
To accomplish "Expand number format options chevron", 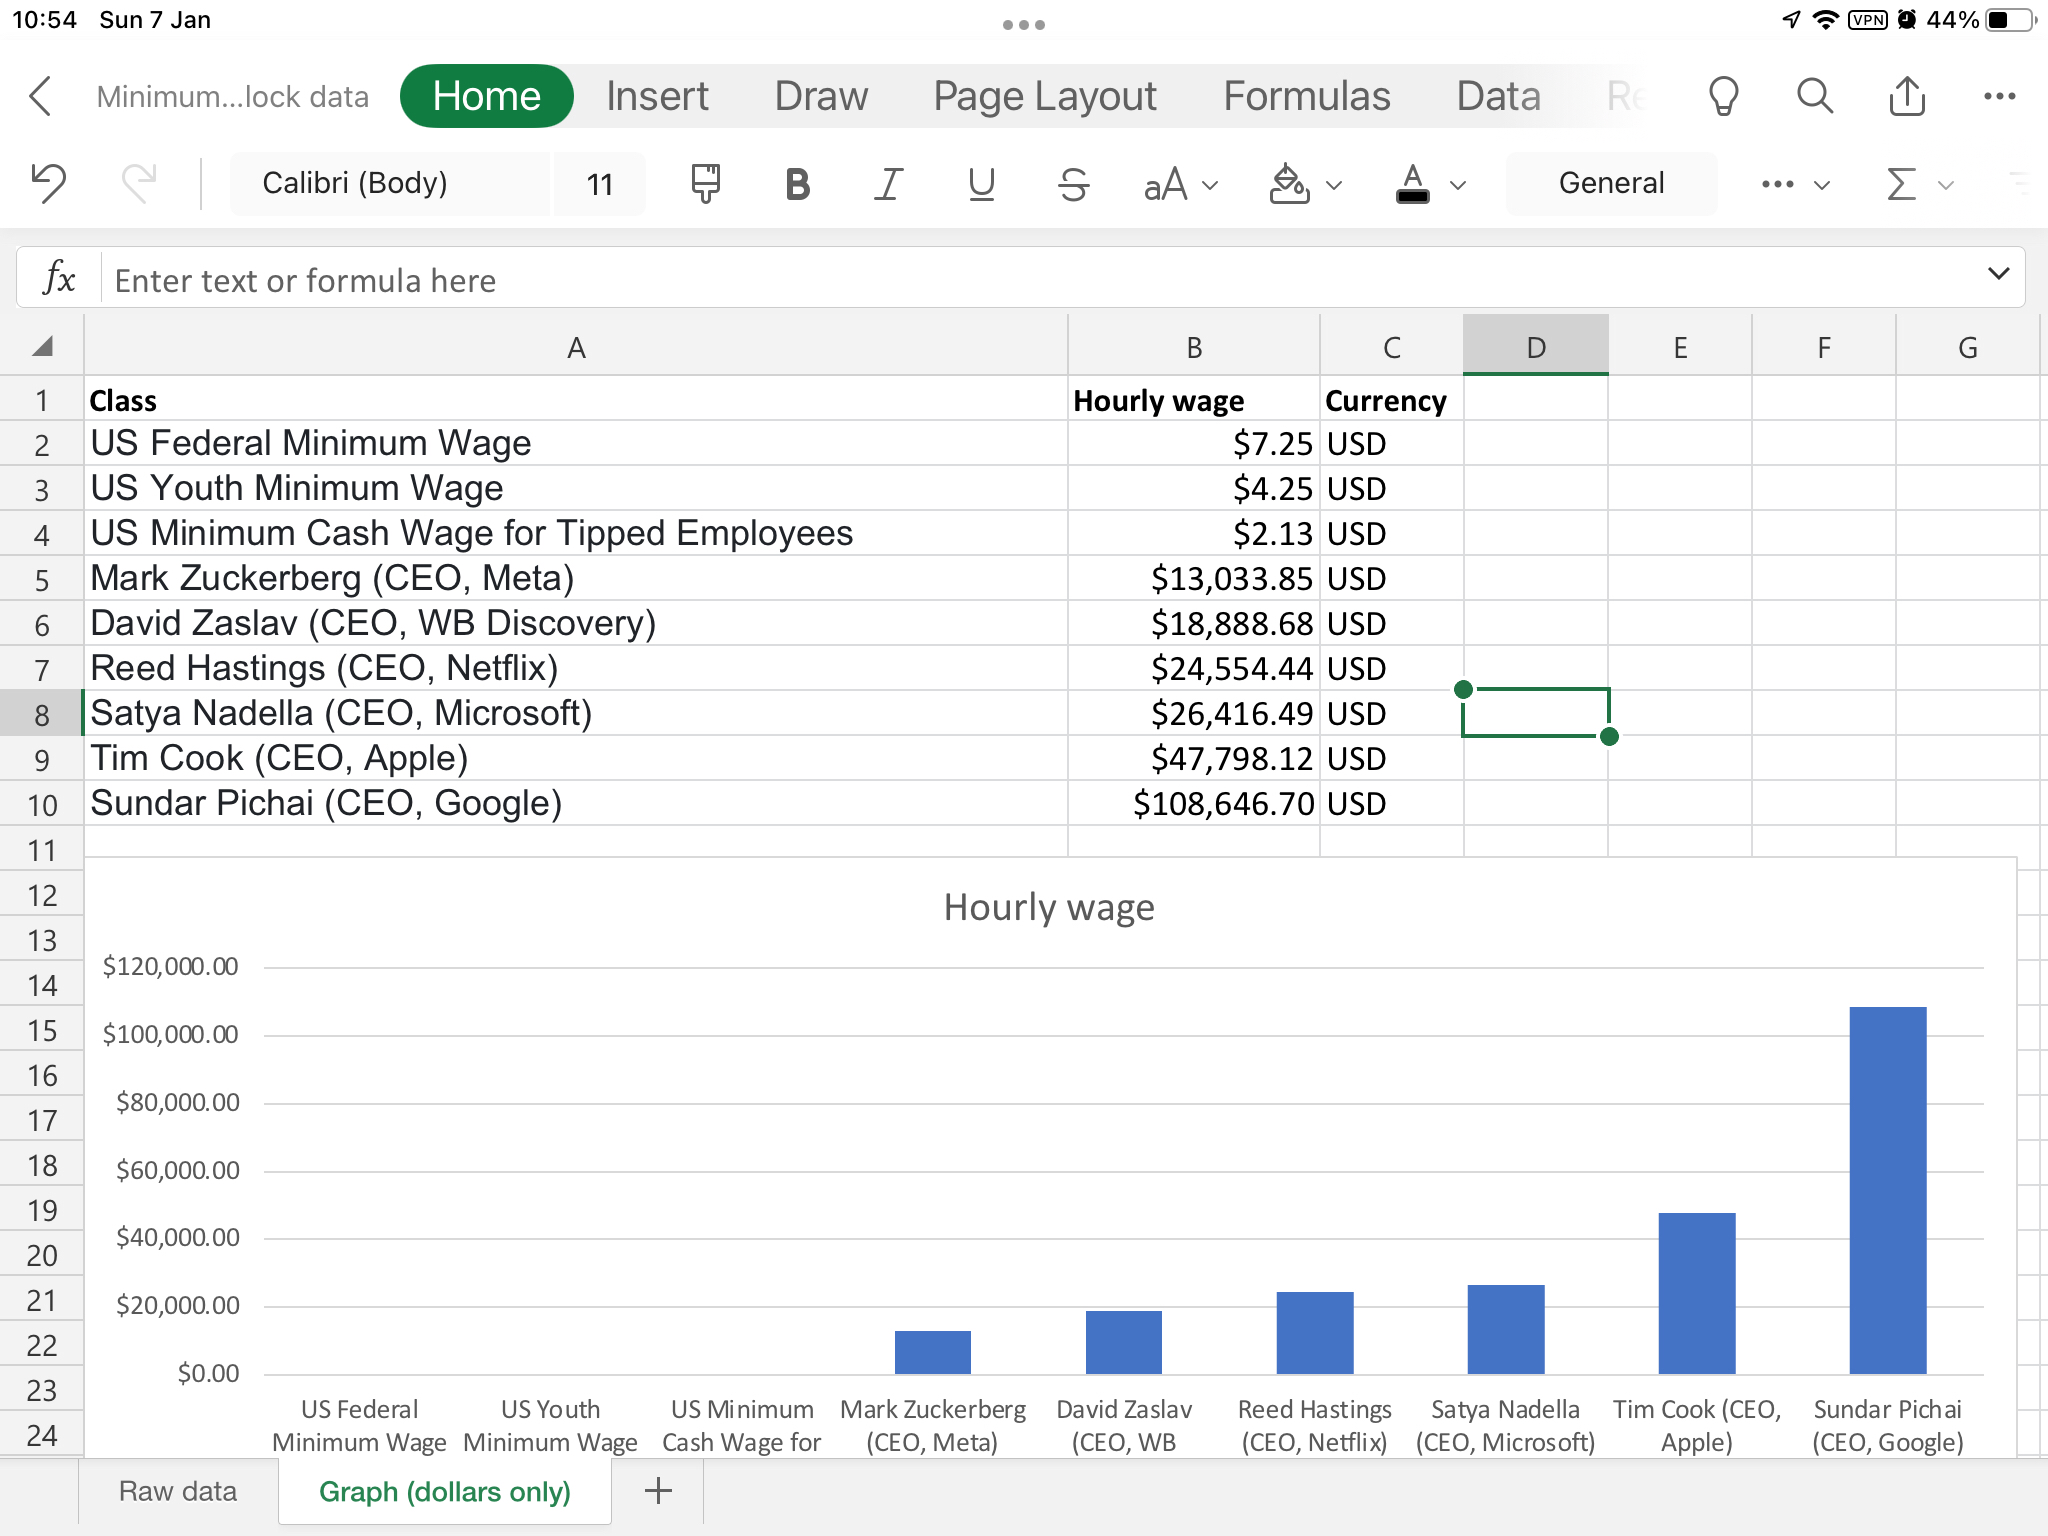I will point(1822,185).
